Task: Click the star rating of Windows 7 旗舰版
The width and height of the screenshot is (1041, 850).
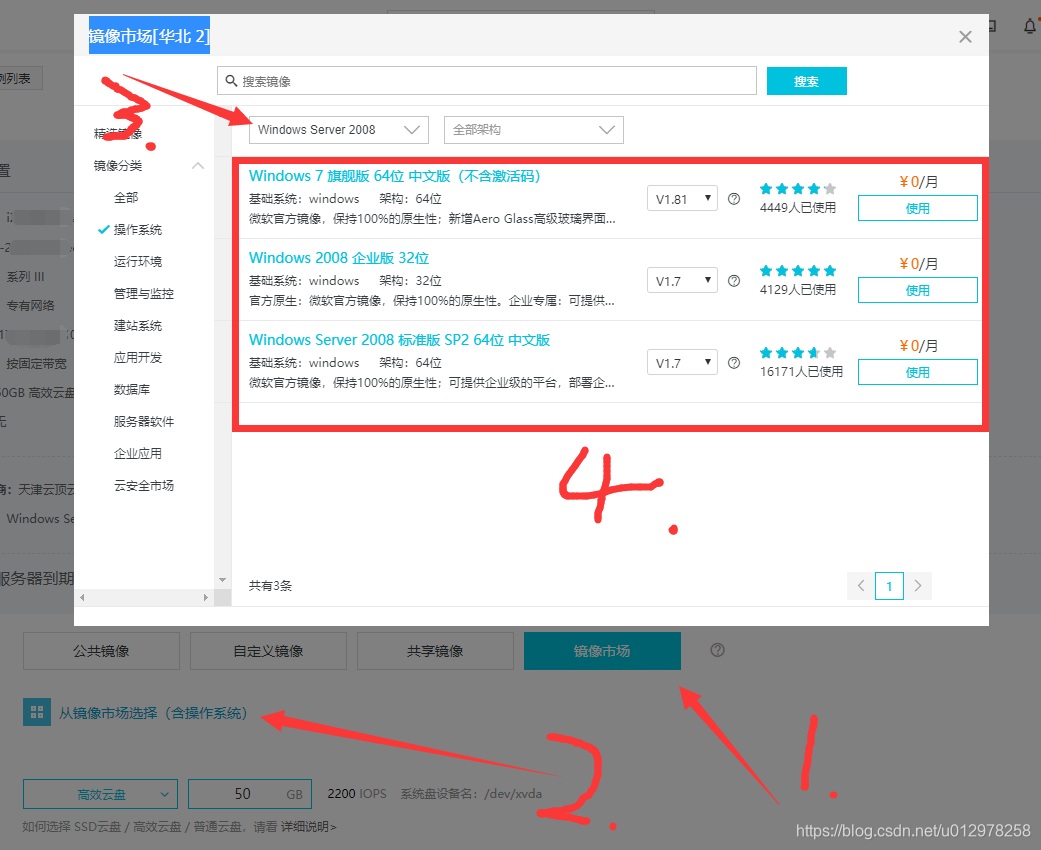Action: tap(797, 189)
